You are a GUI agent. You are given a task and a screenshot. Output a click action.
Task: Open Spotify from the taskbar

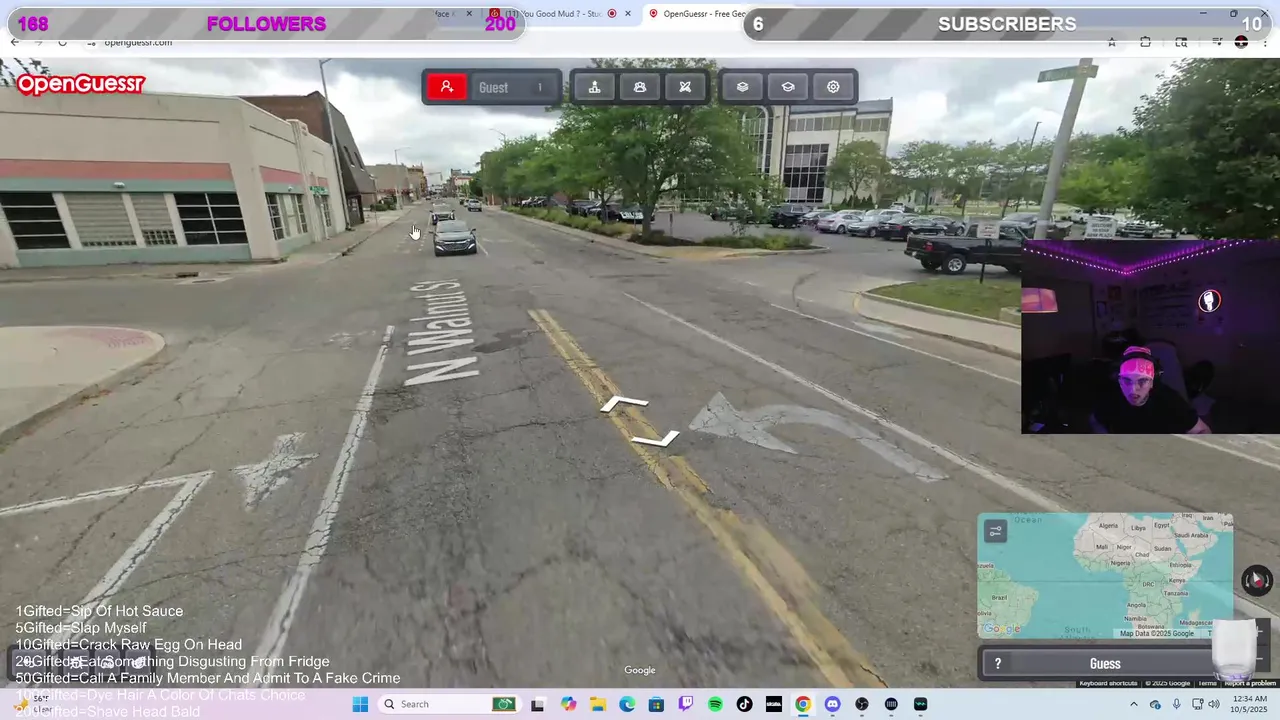point(715,704)
